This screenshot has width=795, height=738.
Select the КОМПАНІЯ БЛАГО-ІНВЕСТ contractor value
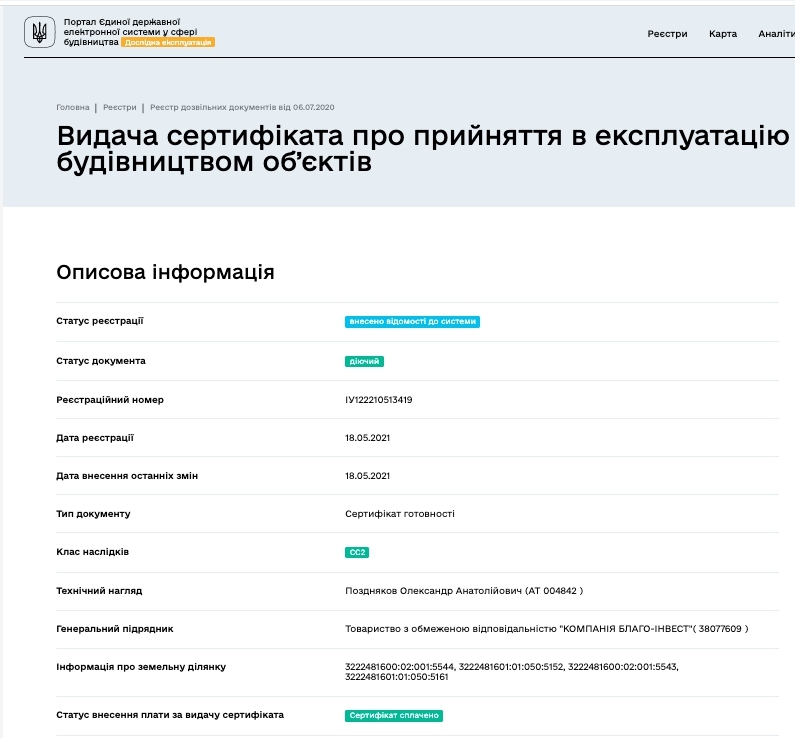(547, 629)
